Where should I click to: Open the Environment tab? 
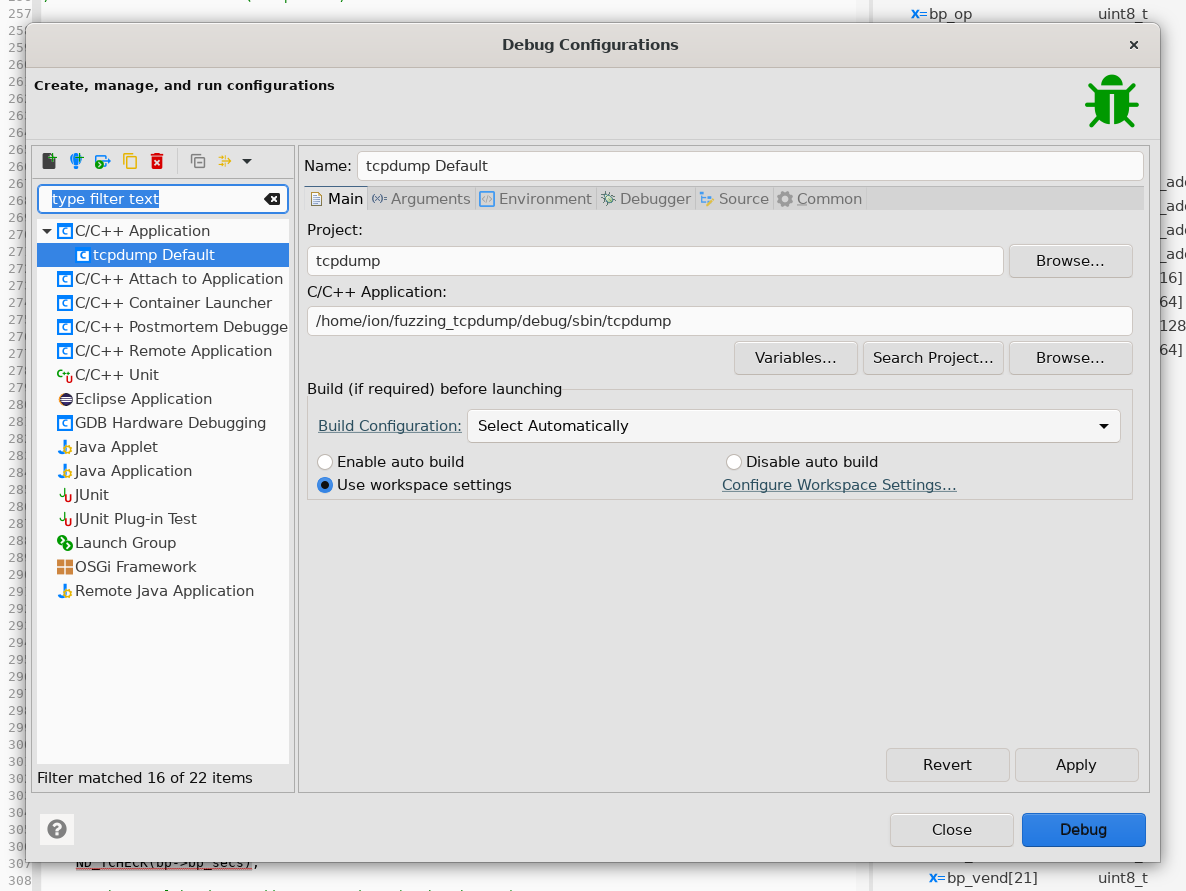point(536,199)
